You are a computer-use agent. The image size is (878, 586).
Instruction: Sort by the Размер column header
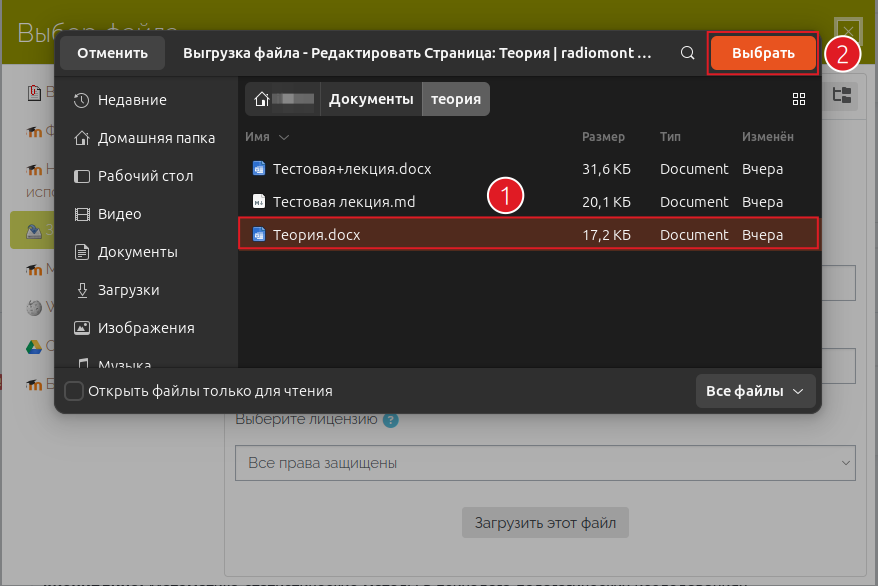603,137
